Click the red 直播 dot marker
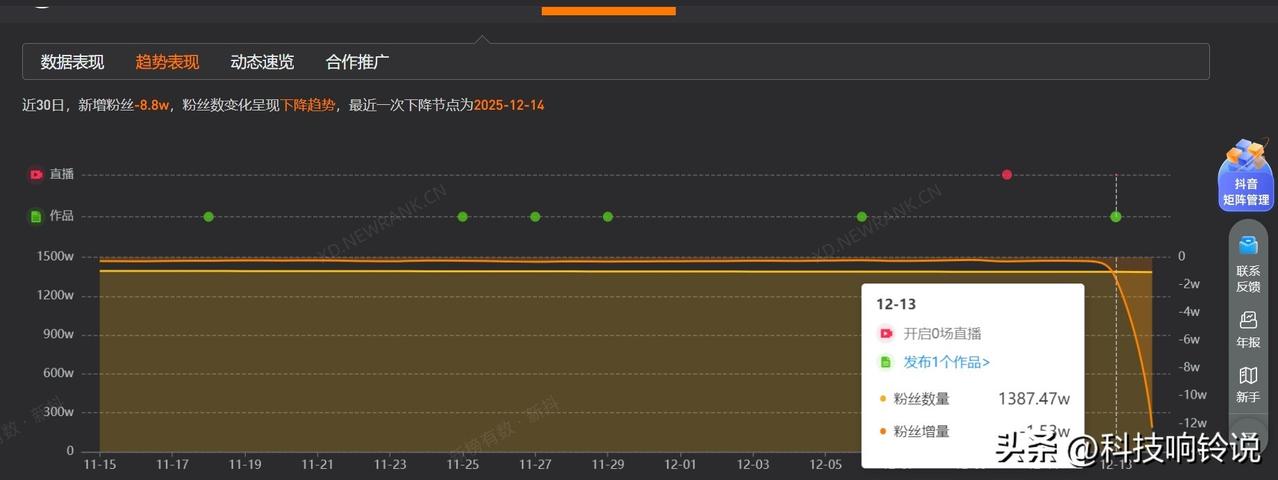 pyautogui.click(x=1007, y=175)
